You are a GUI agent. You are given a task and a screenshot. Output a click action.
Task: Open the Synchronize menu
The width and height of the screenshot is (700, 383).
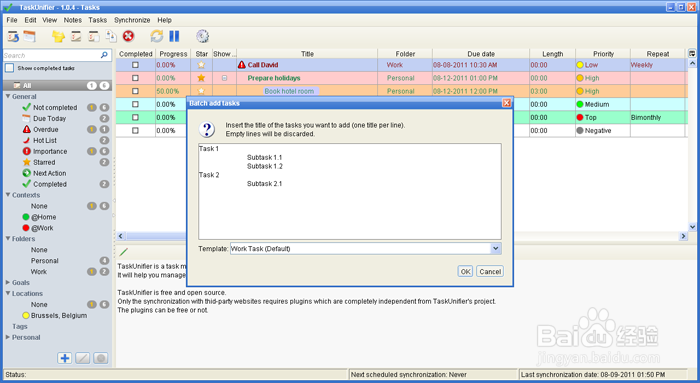132,20
